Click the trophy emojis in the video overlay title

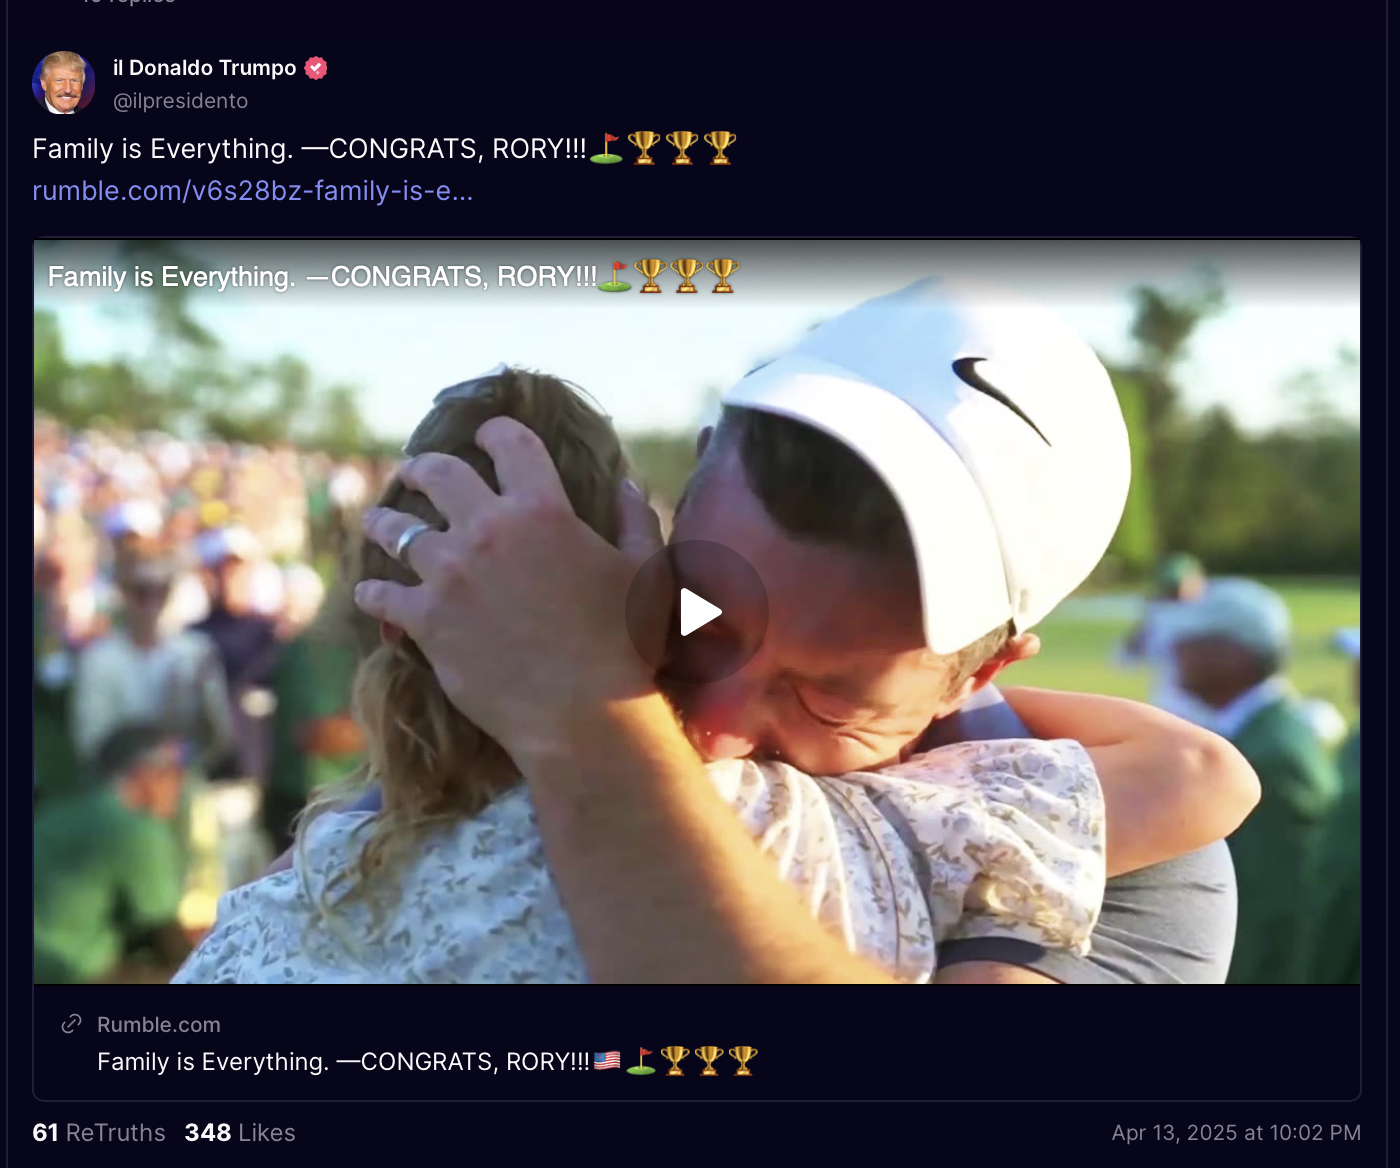click(687, 275)
